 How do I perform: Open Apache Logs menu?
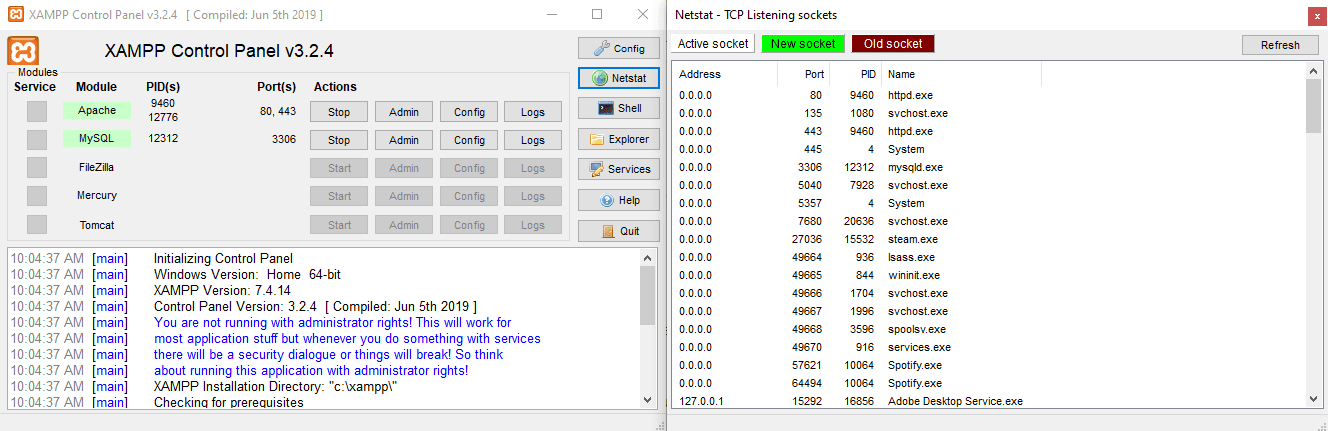533,112
